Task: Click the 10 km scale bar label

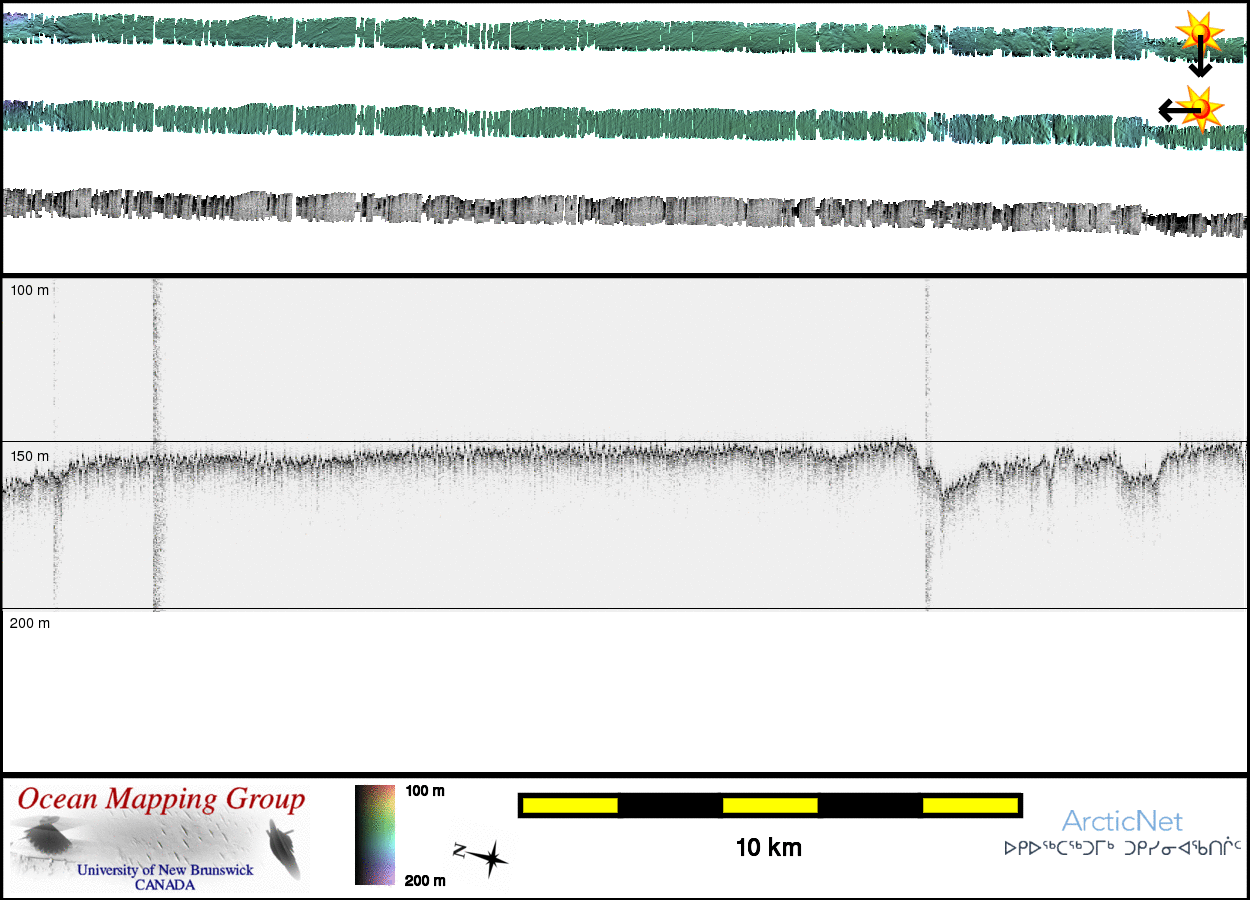Action: 768,849
